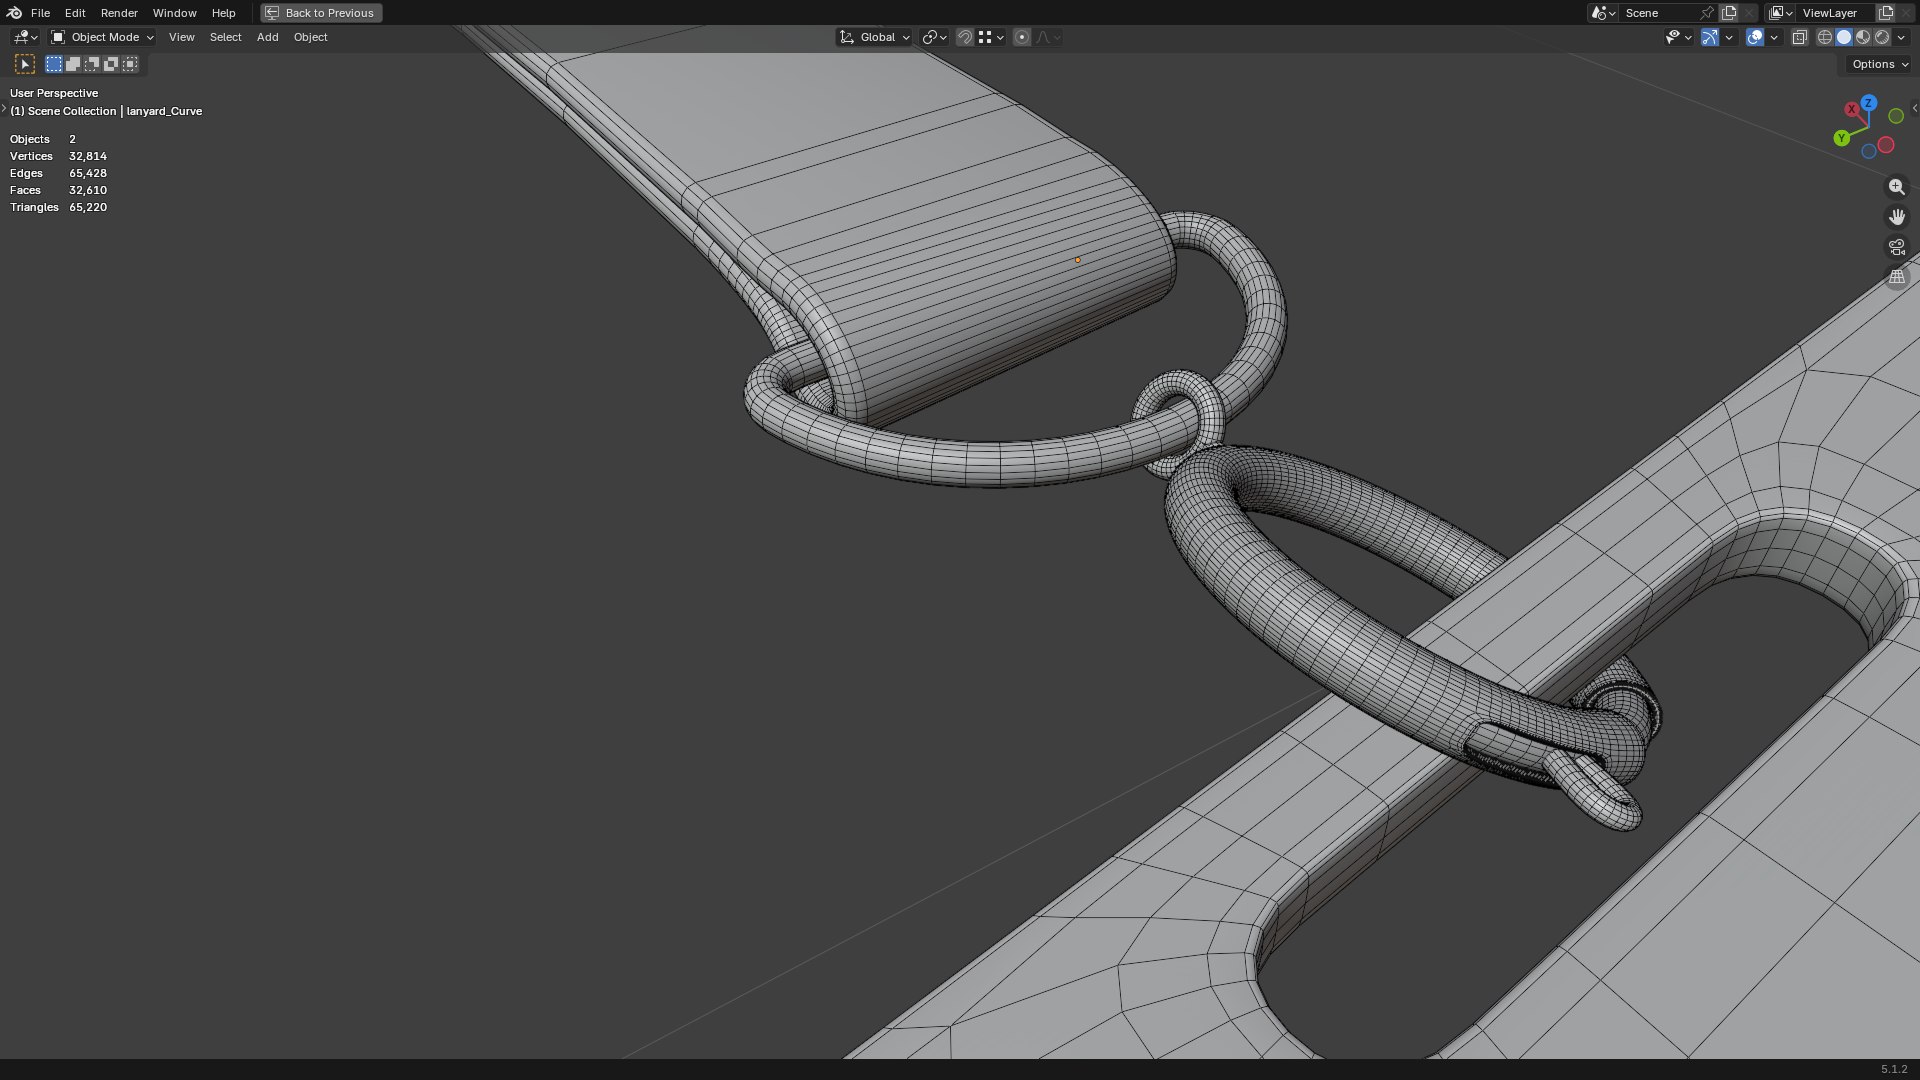Open the Object Mode dropdown
This screenshot has width=1920, height=1080.
point(102,37)
